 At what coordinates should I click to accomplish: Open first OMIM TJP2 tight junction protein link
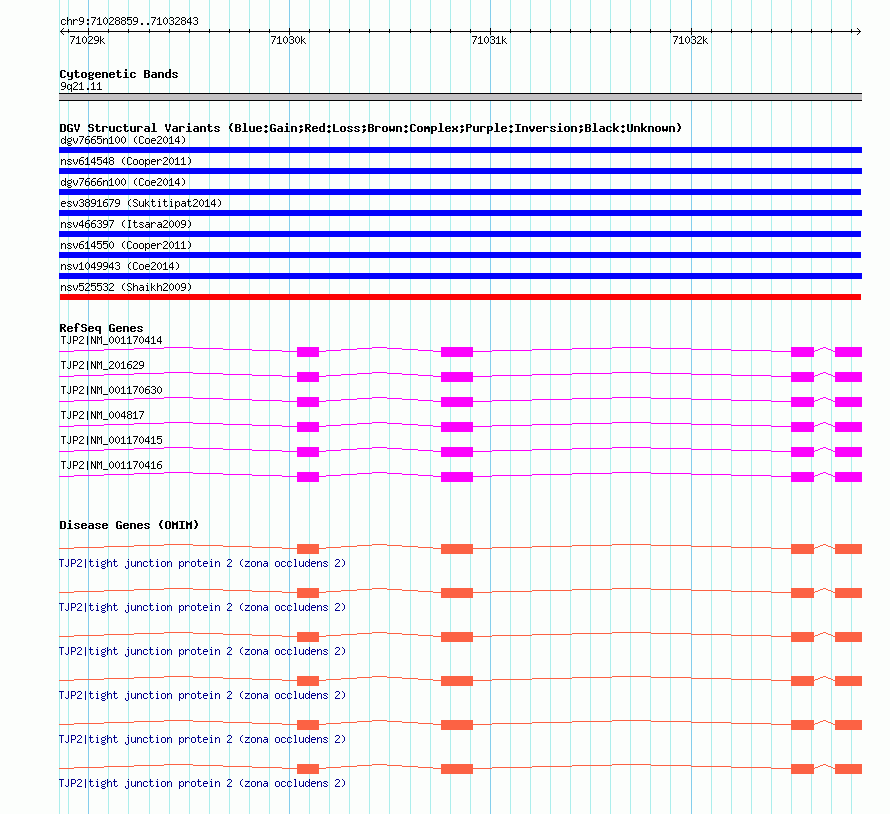[x=203, y=564]
